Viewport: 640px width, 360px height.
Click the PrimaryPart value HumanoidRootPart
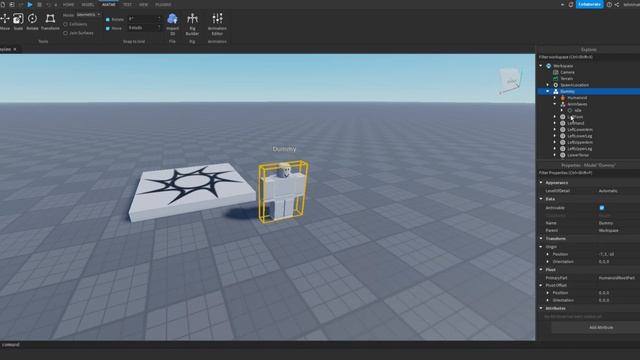[x=617, y=278]
